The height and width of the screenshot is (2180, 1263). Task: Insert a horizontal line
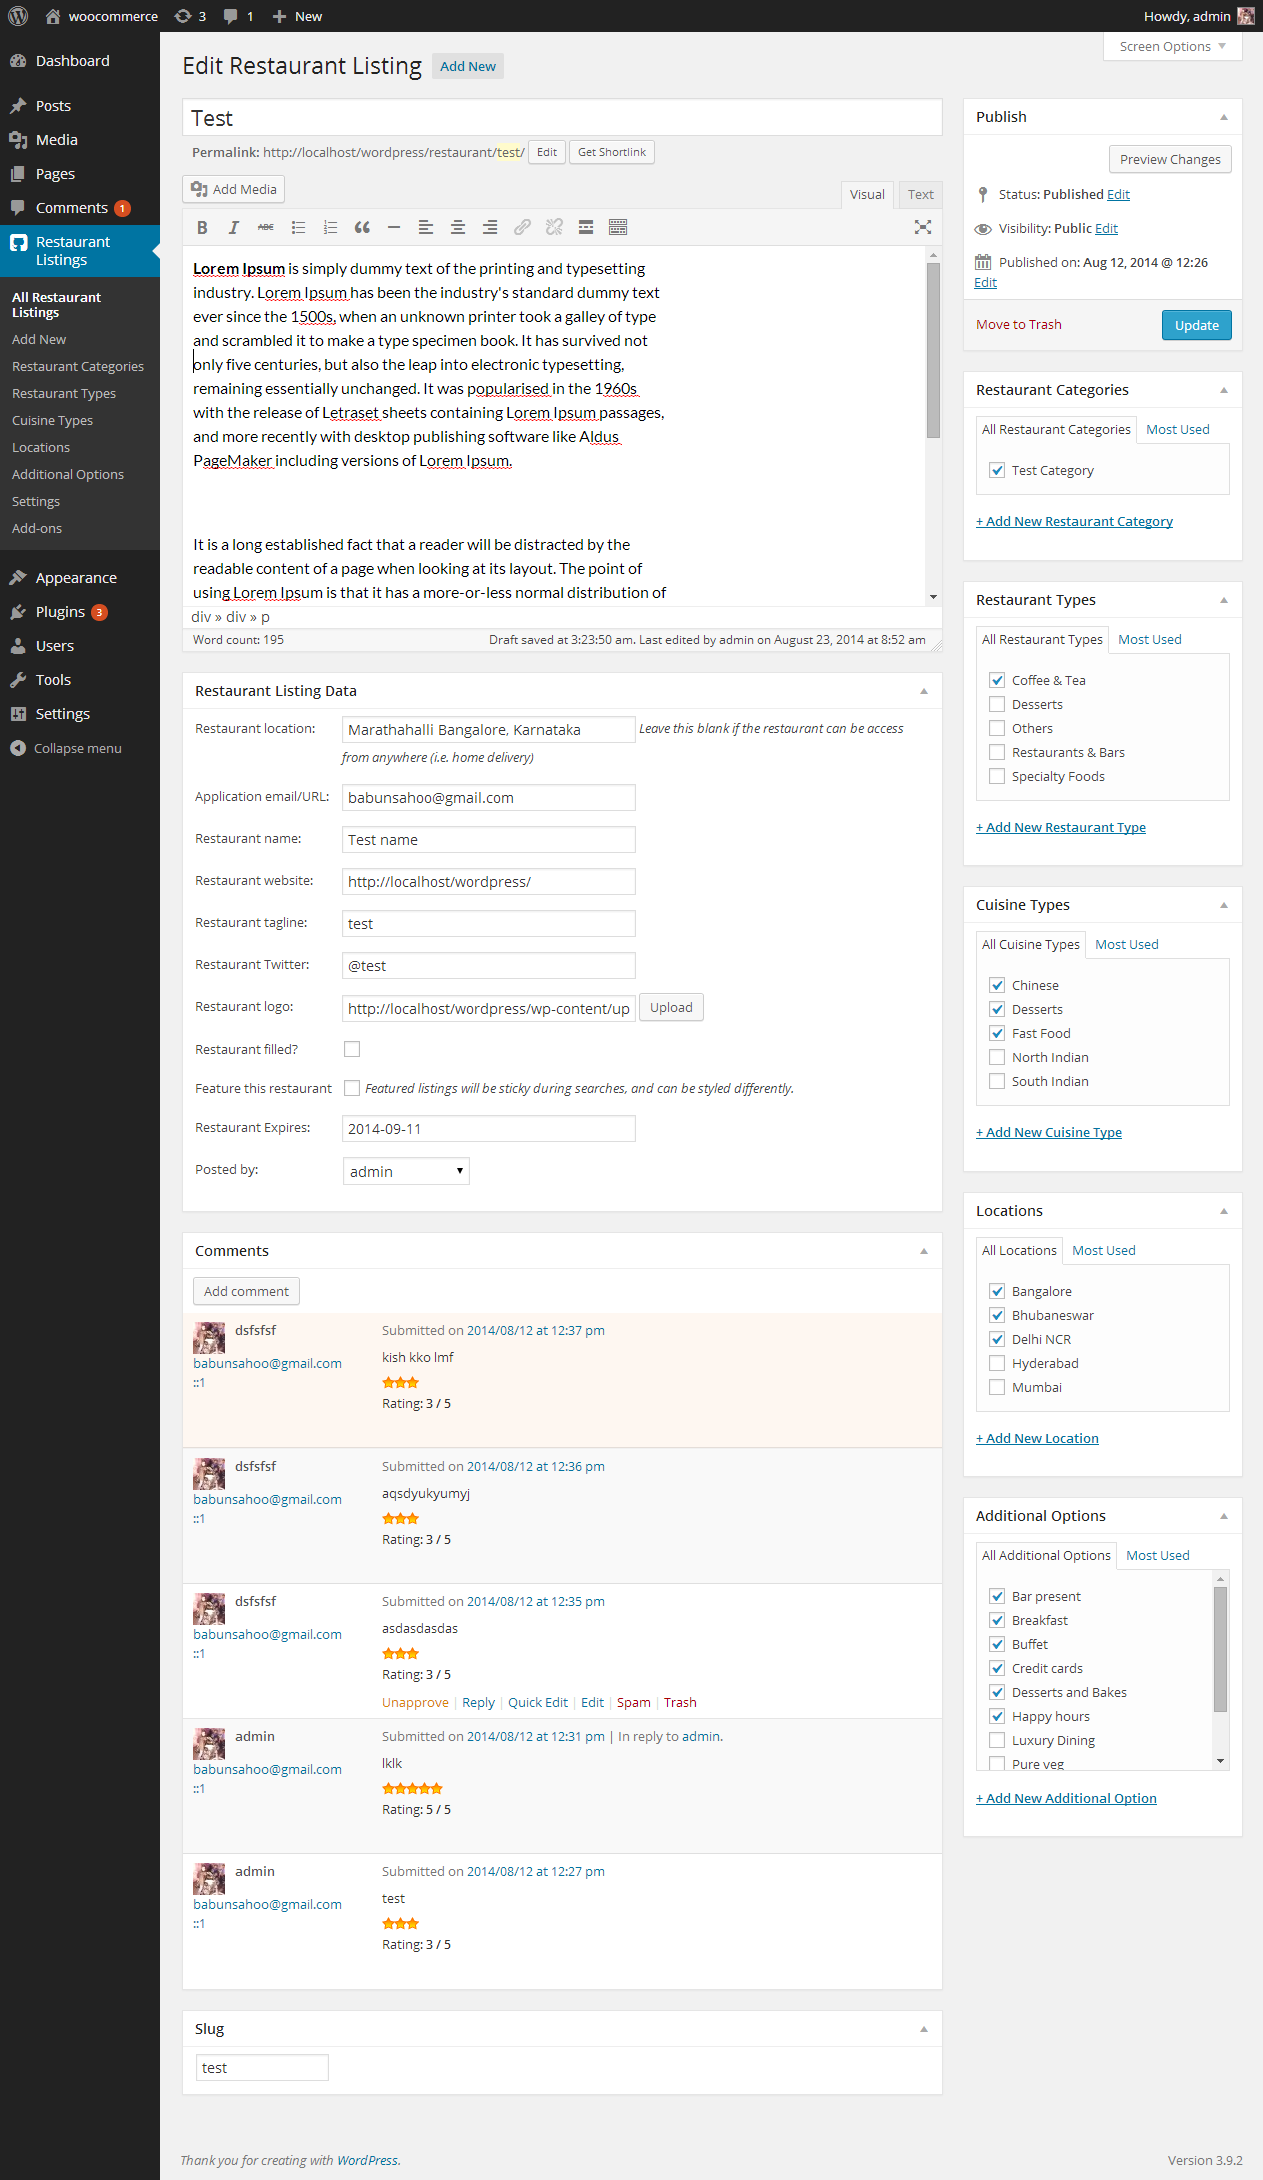[x=394, y=227]
